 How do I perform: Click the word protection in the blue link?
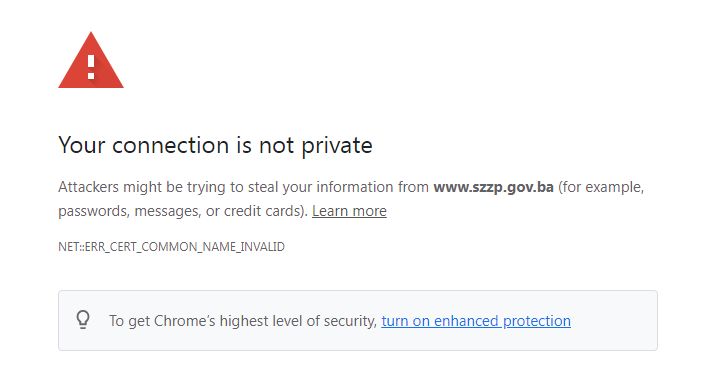click(537, 321)
